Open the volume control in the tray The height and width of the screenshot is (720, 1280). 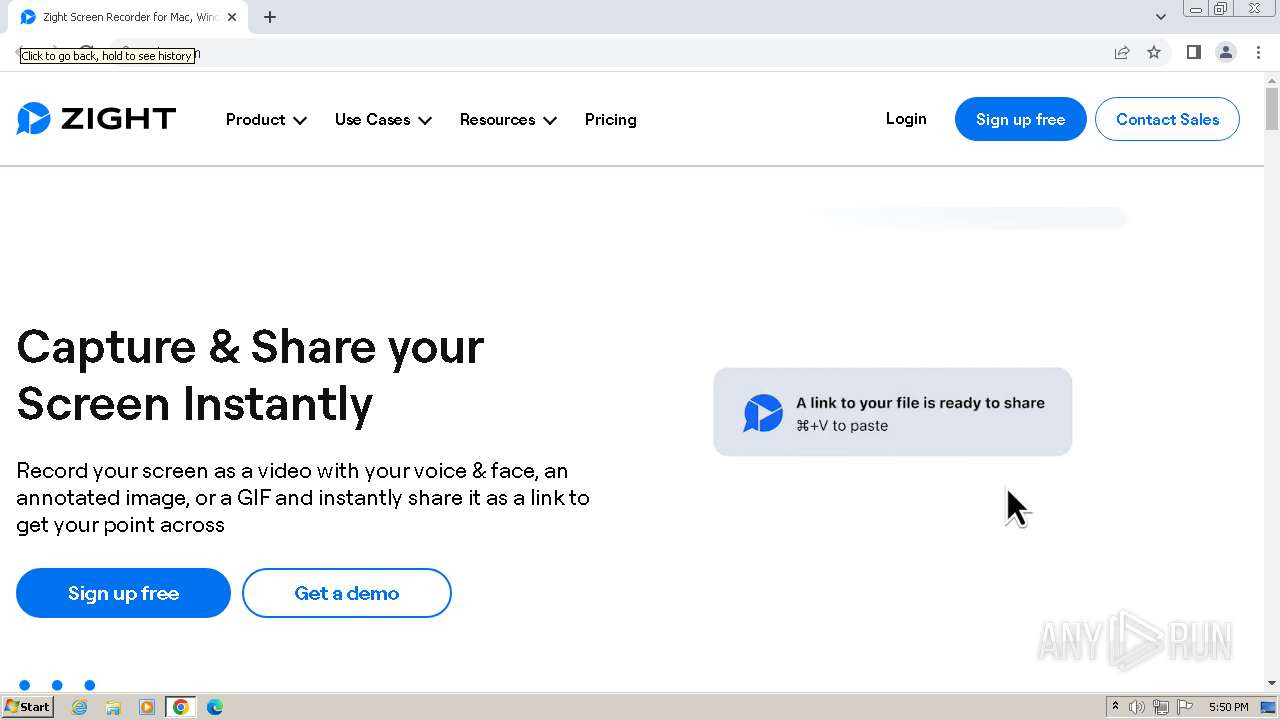pos(1137,707)
